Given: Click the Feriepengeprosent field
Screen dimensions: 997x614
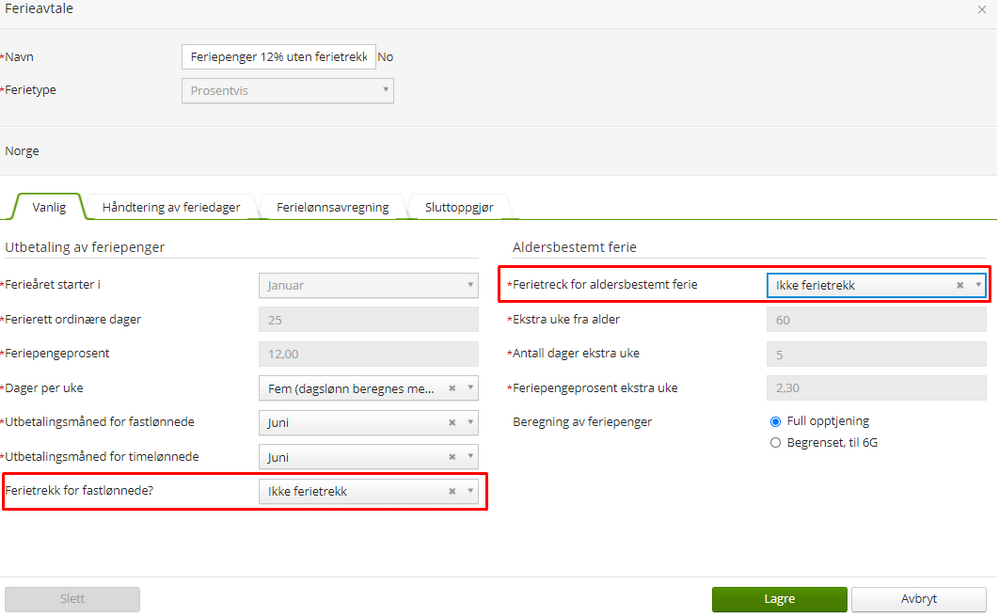Looking at the screenshot, I should click(x=368, y=354).
